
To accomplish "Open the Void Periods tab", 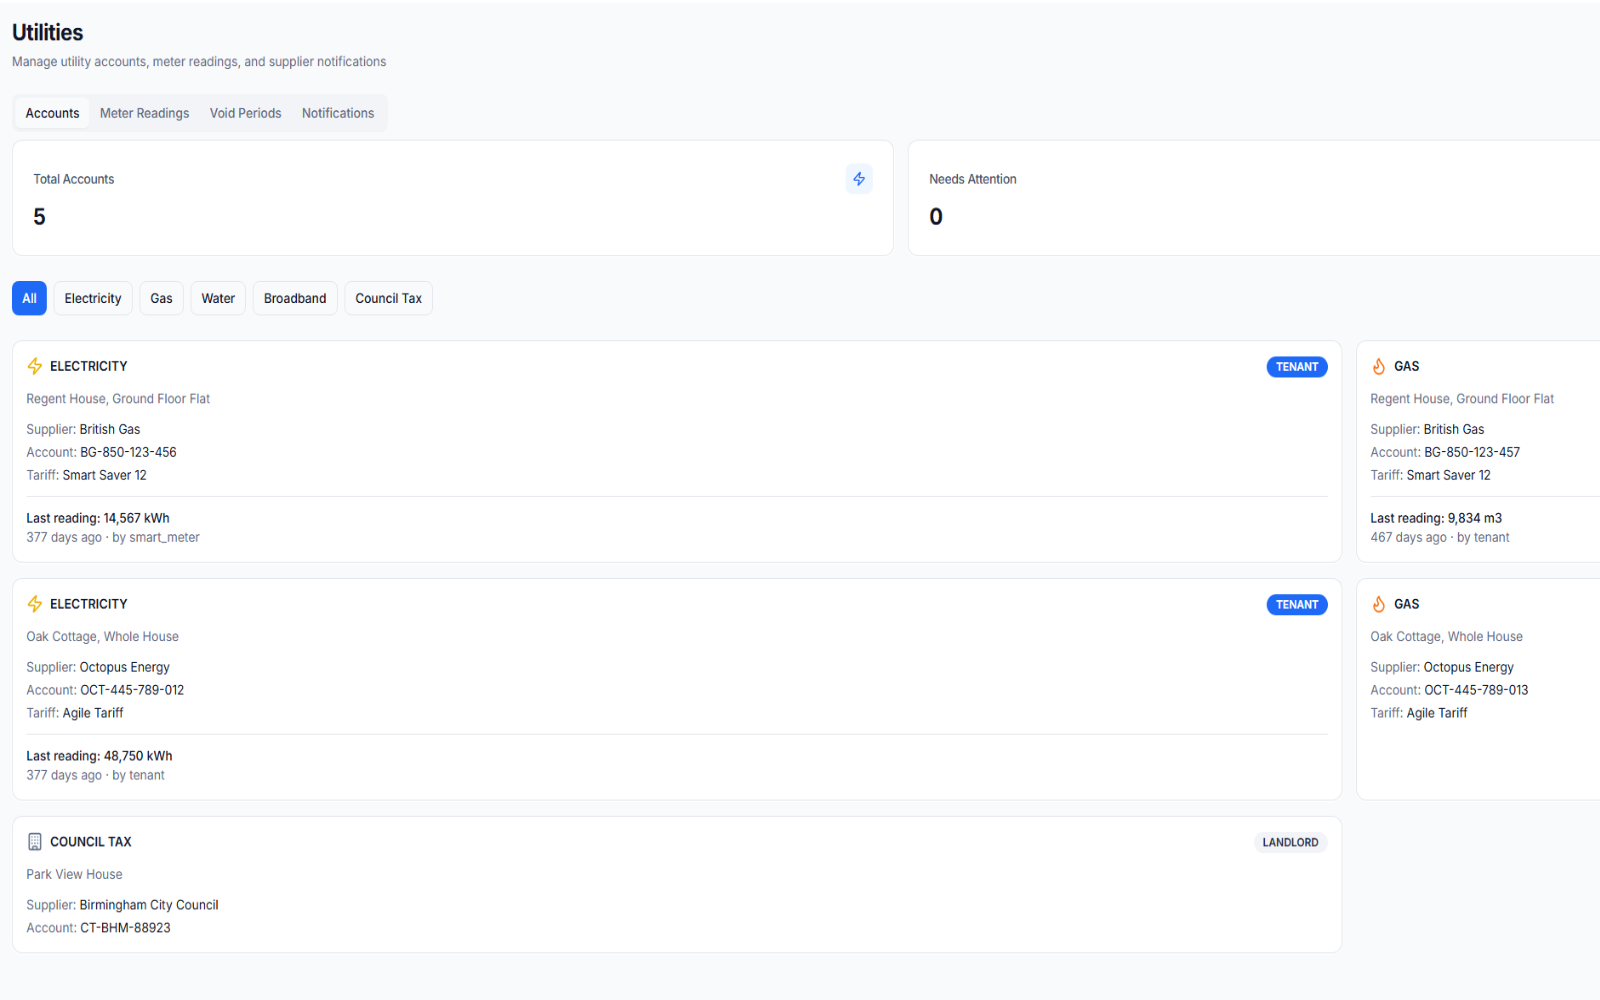I will tap(245, 113).
